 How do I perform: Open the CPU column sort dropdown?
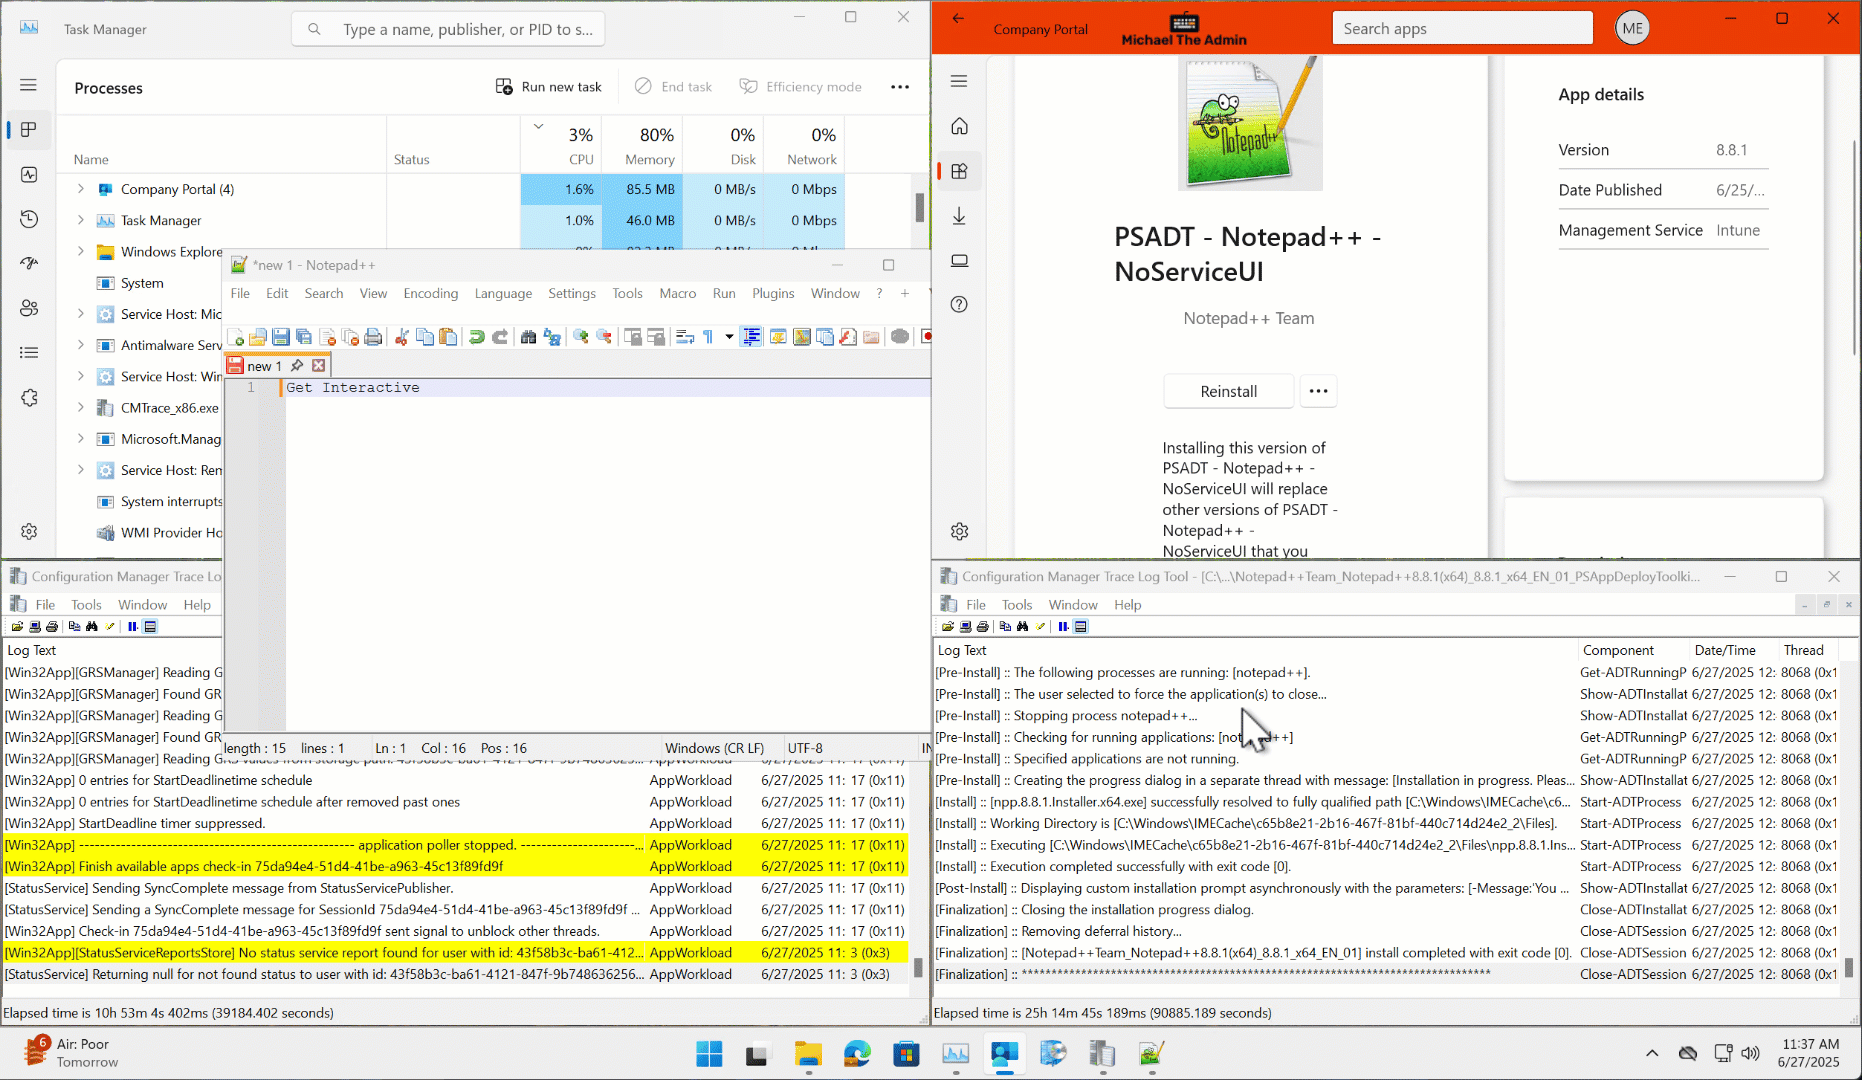click(538, 127)
